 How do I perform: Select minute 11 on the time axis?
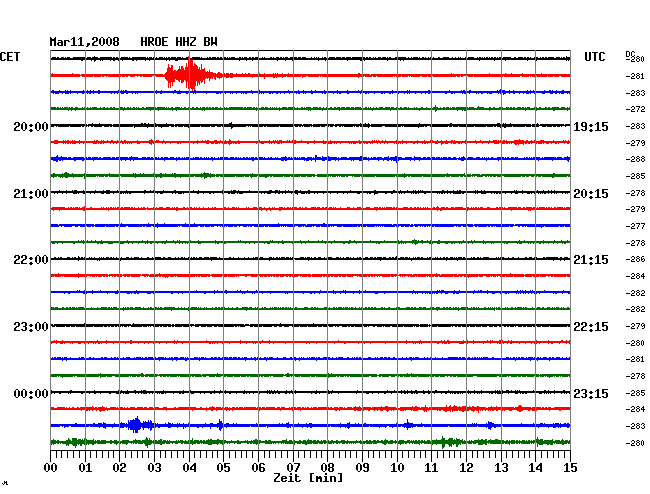pos(432,468)
